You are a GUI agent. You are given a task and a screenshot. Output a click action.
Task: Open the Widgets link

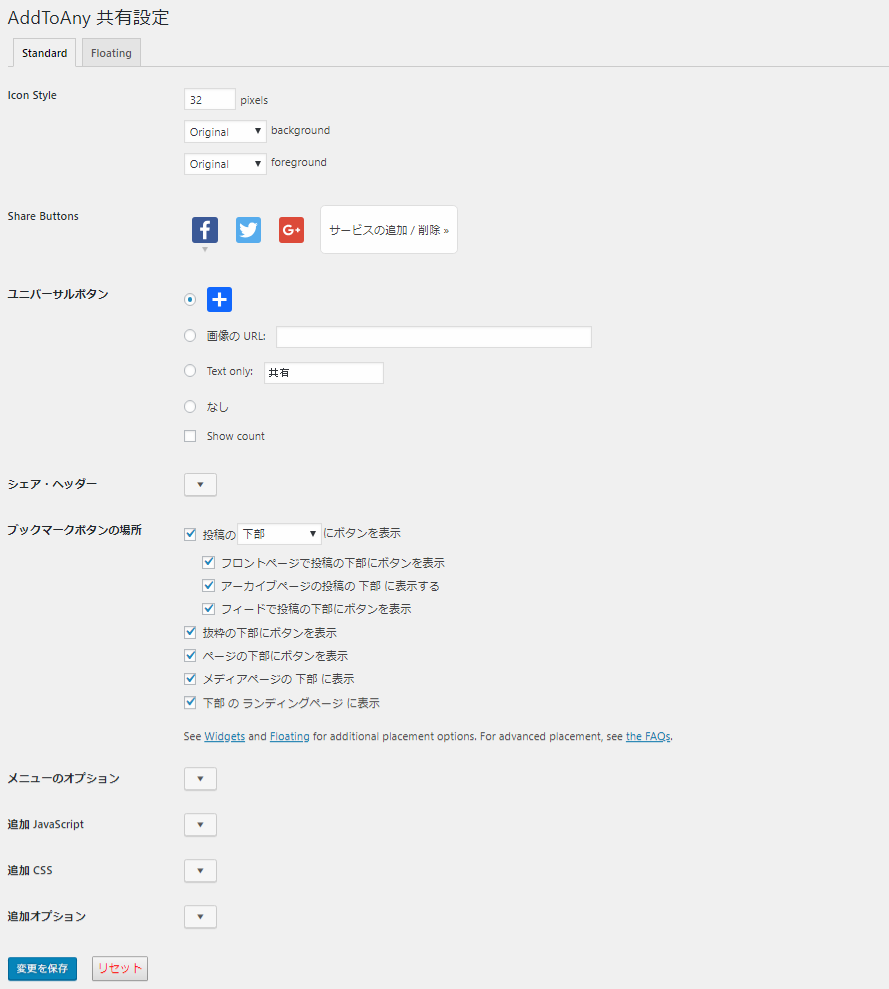[225, 736]
